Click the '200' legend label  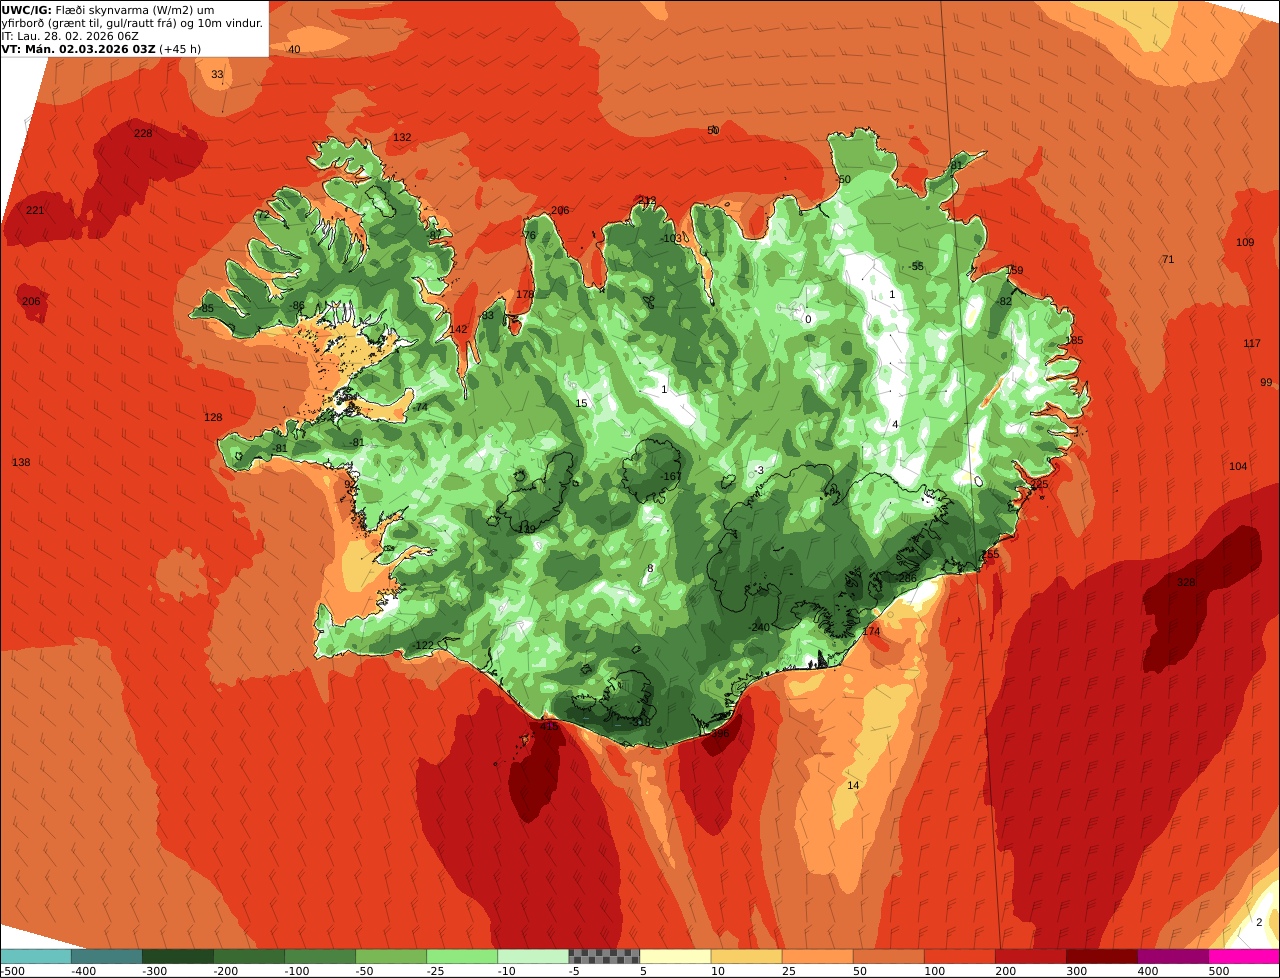coord(1007,971)
